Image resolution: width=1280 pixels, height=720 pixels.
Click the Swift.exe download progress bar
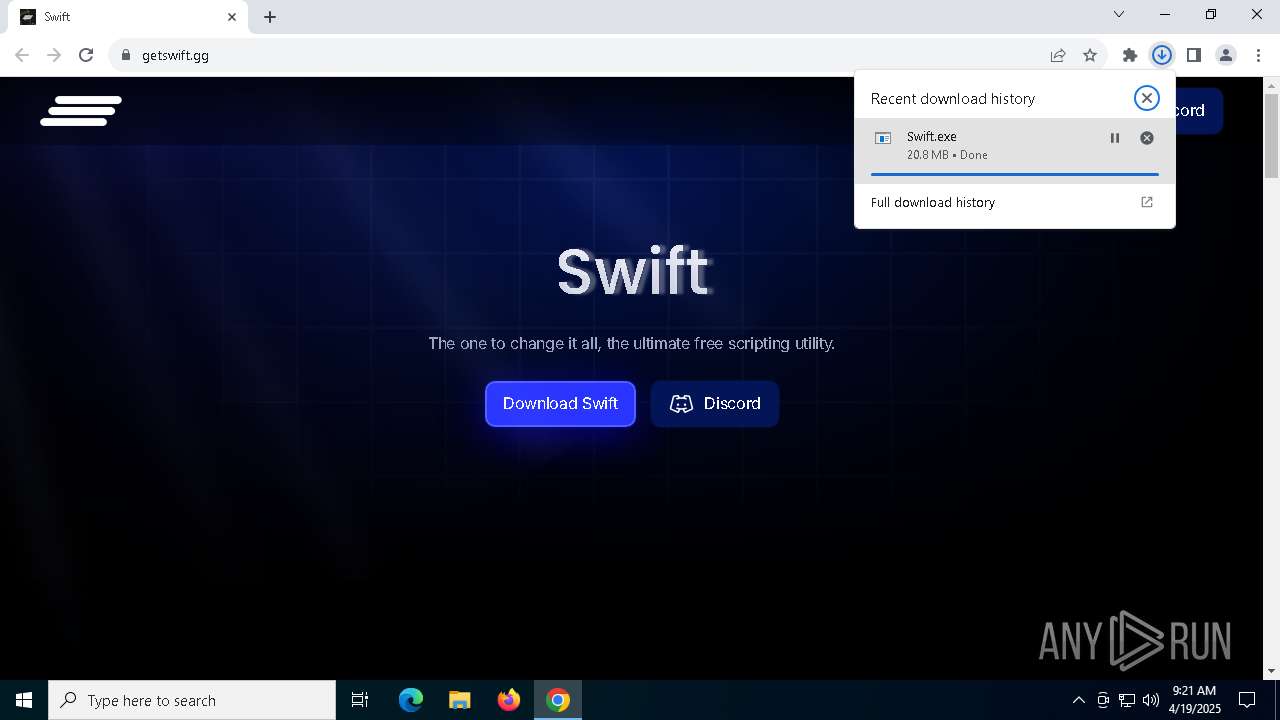coord(1014,174)
